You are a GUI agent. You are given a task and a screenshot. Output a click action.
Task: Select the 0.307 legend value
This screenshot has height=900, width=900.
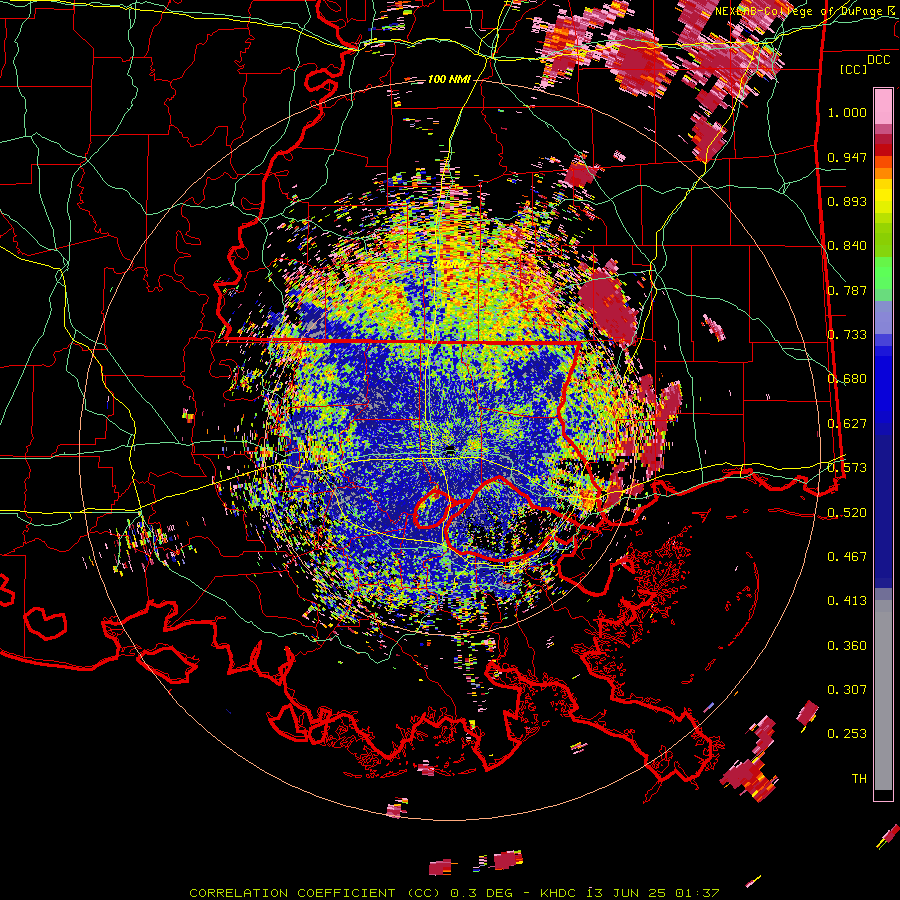[x=847, y=690]
